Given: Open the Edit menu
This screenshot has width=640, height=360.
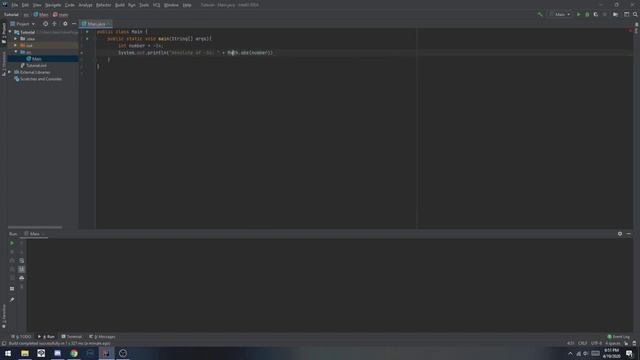Looking at the screenshot, I should click(x=25, y=5).
